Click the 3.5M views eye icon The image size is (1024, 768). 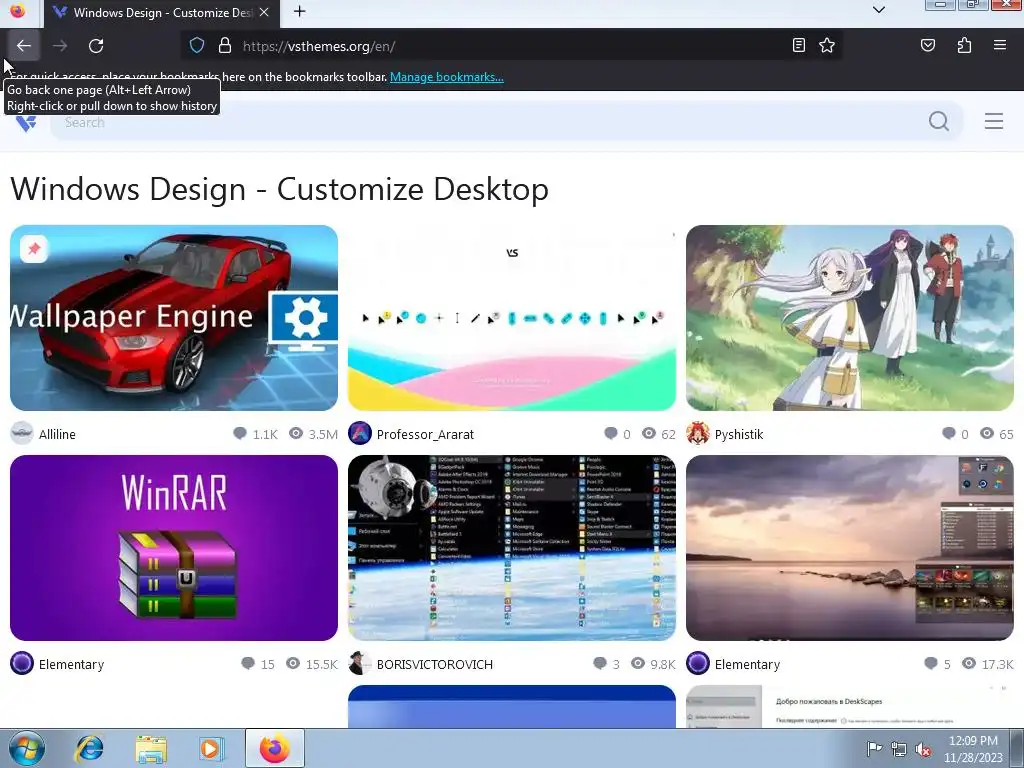point(296,434)
